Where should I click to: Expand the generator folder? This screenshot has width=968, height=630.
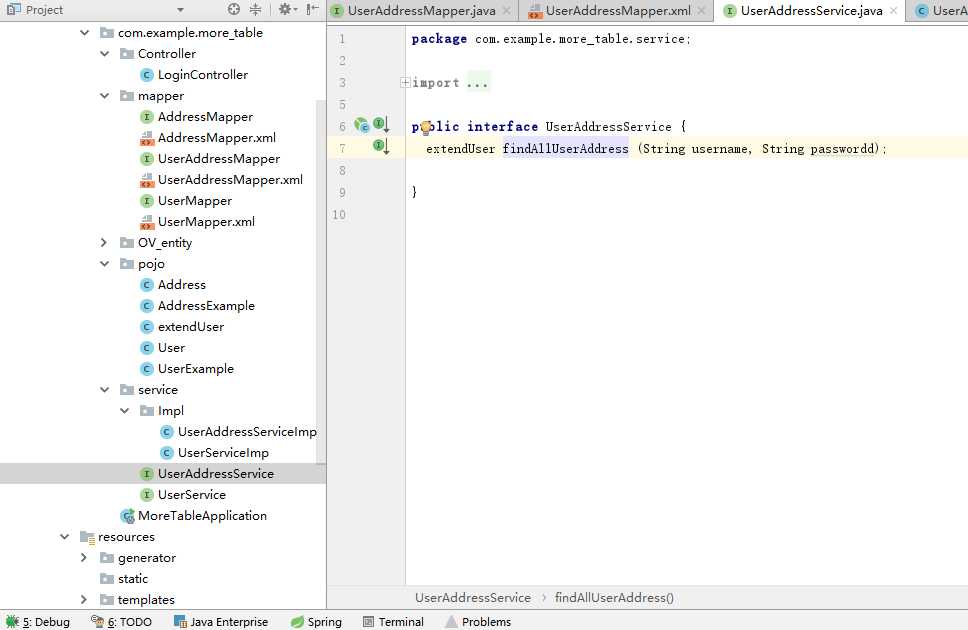[x=85, y=558]
